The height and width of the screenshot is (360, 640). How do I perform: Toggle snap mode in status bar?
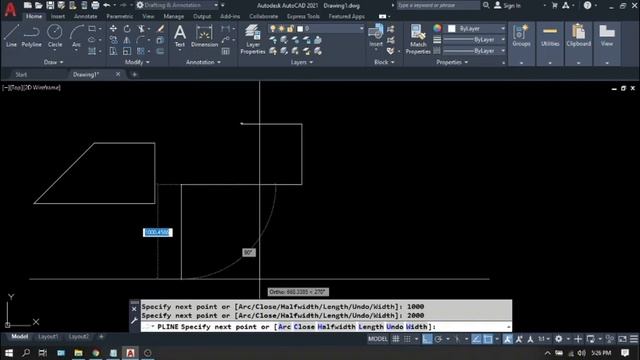[x=407, y=339]
